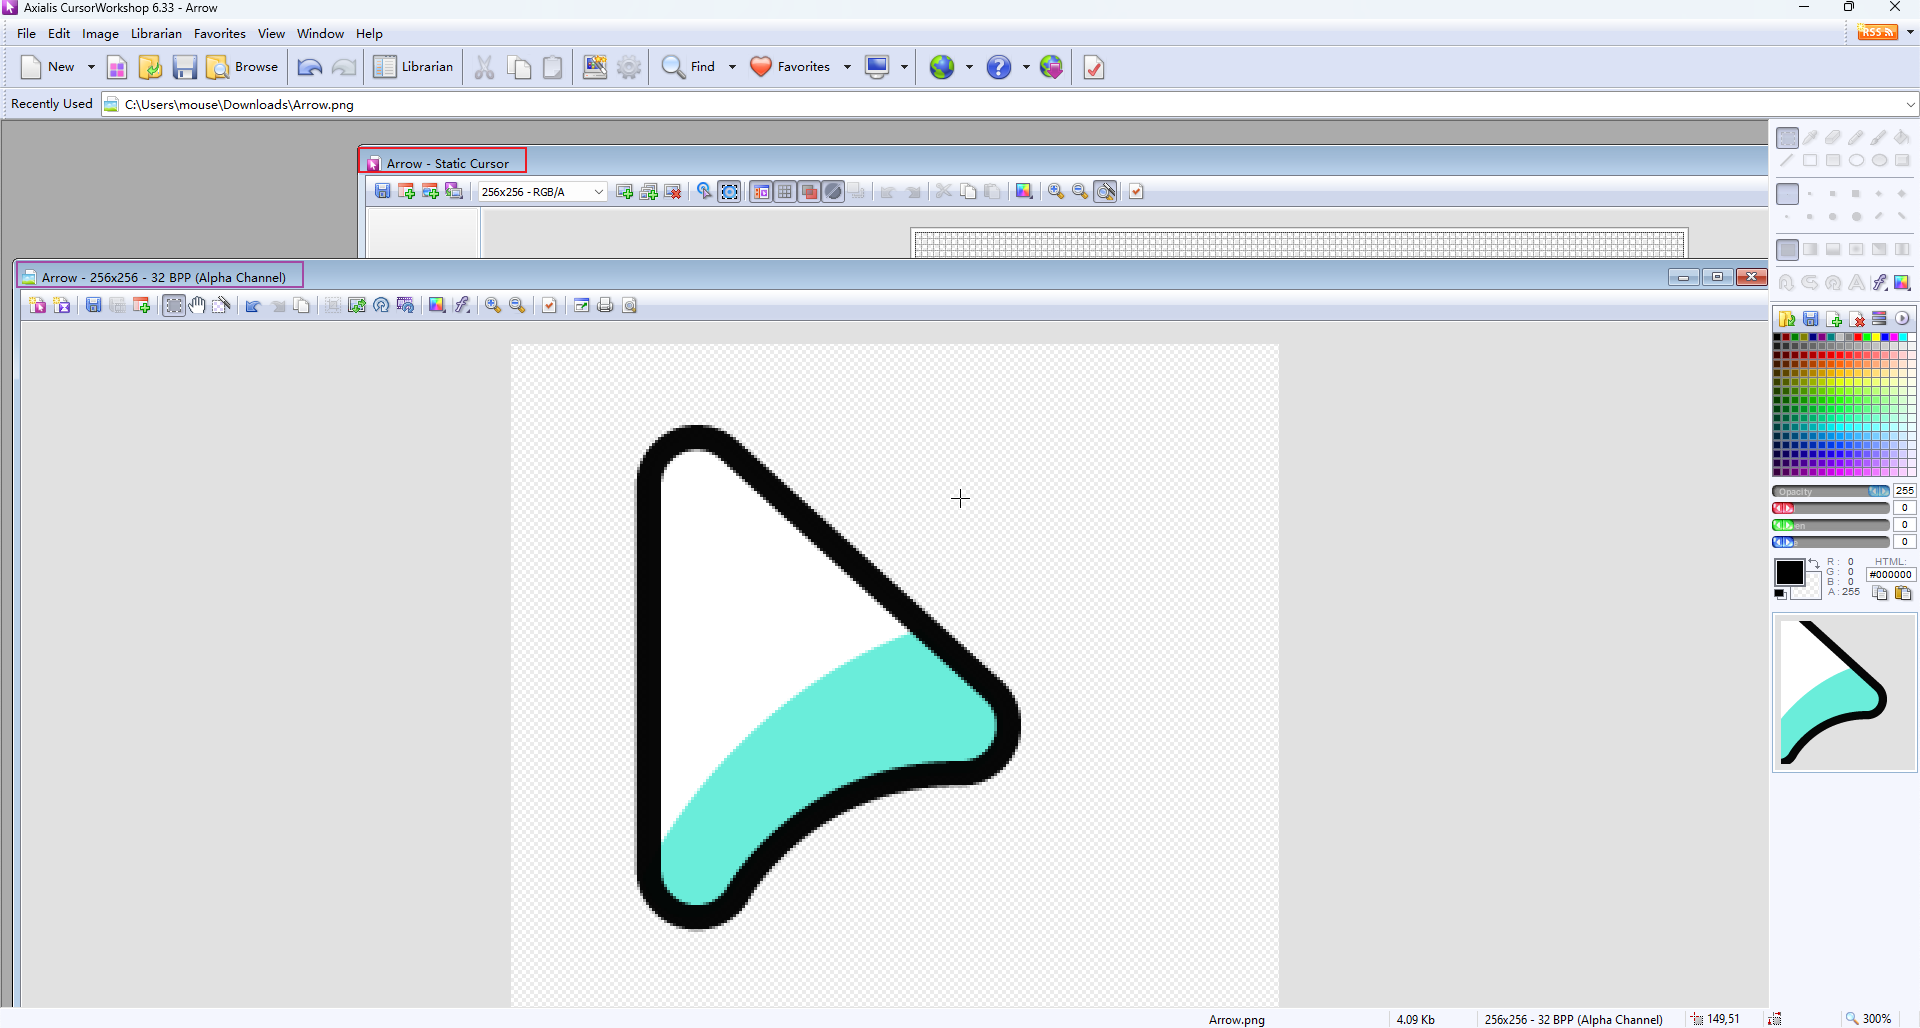Click the Librarian toolbar button
This screenshot has width=1920, height=1028.
(414, 67)
